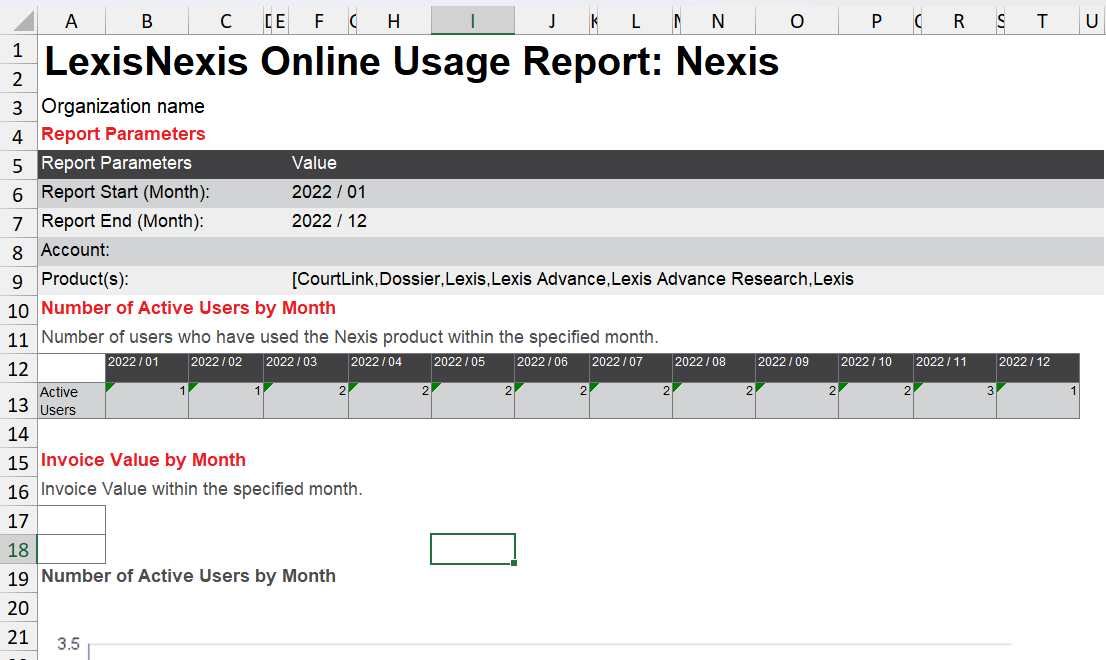Viewport: 1106px width, 660px height.
Task: Select column L header
Action: click(x=635, y=21)
